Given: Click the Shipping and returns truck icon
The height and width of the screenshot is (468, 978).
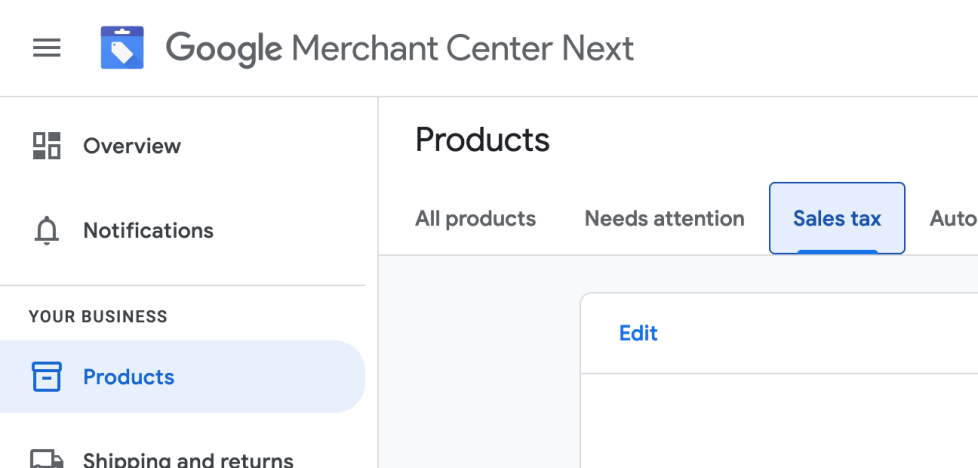Looking at the screenshot, I should [47, 459].
